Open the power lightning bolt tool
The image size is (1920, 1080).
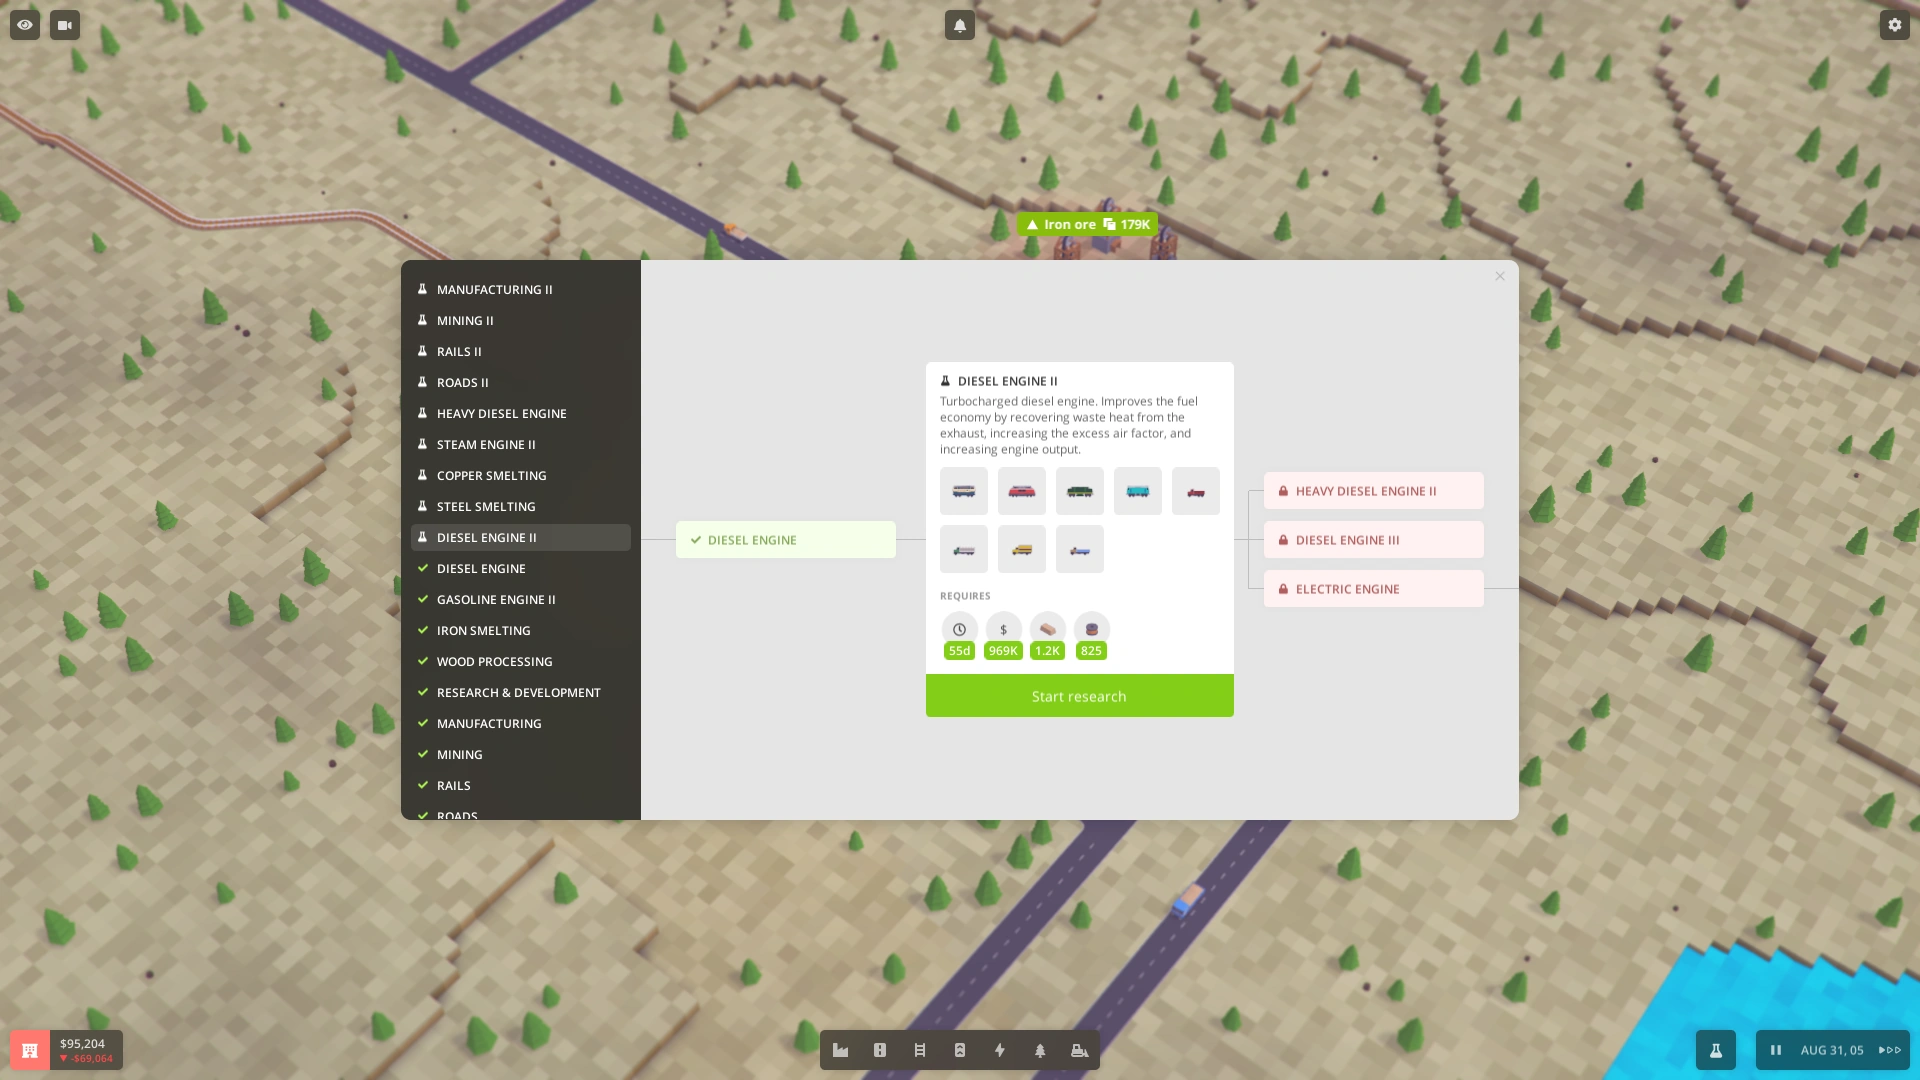(1000, 1050)
